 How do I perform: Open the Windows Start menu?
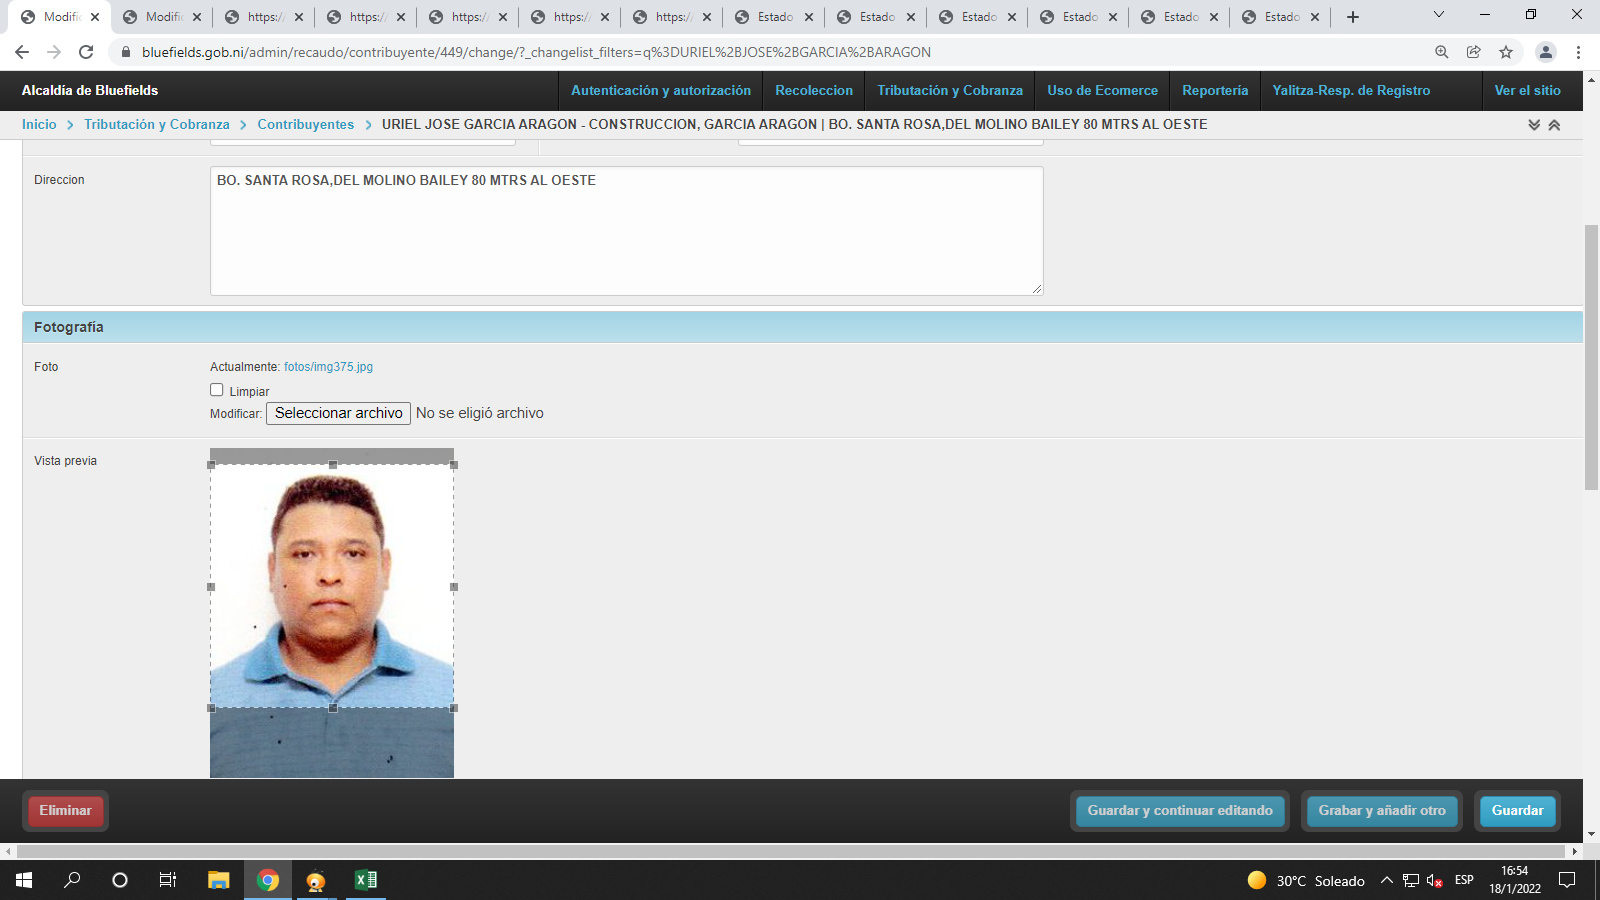24,880
